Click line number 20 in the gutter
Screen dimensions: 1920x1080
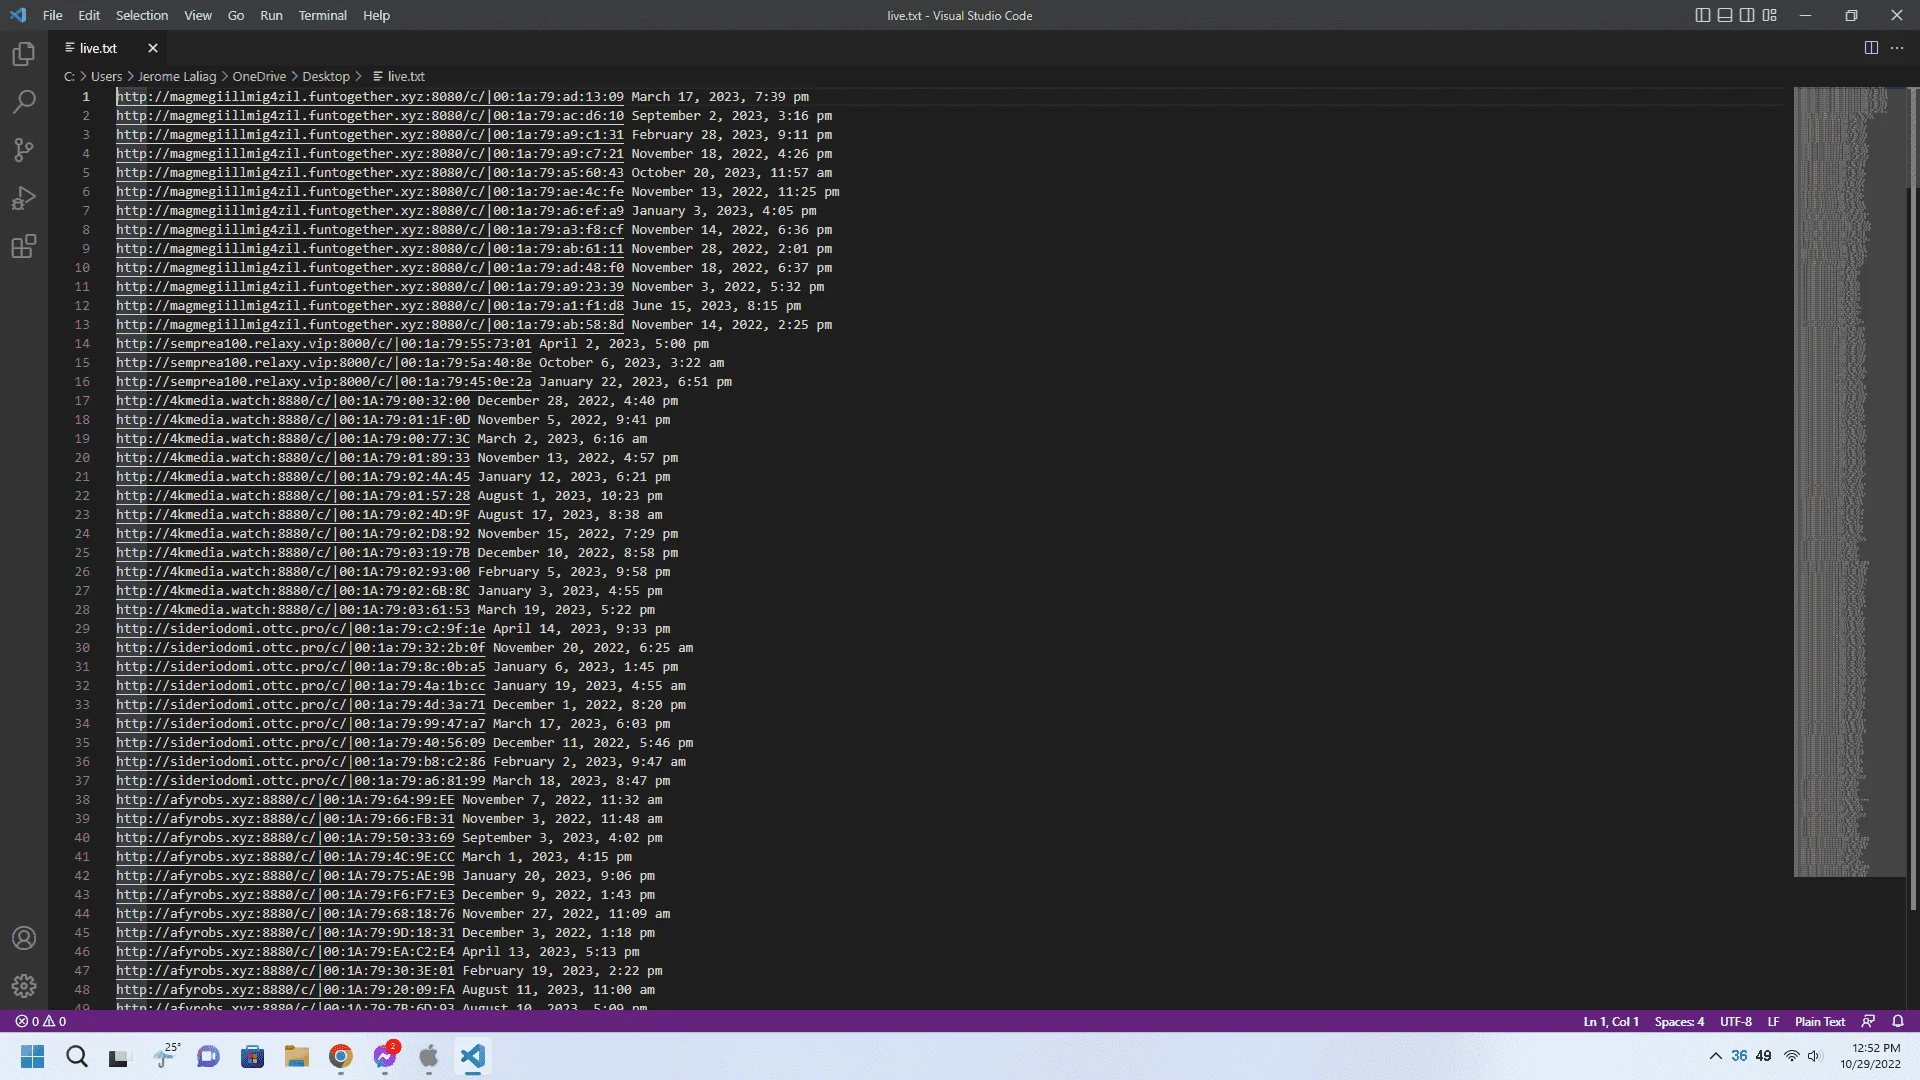pyautogui.click(x=82, y=458)
